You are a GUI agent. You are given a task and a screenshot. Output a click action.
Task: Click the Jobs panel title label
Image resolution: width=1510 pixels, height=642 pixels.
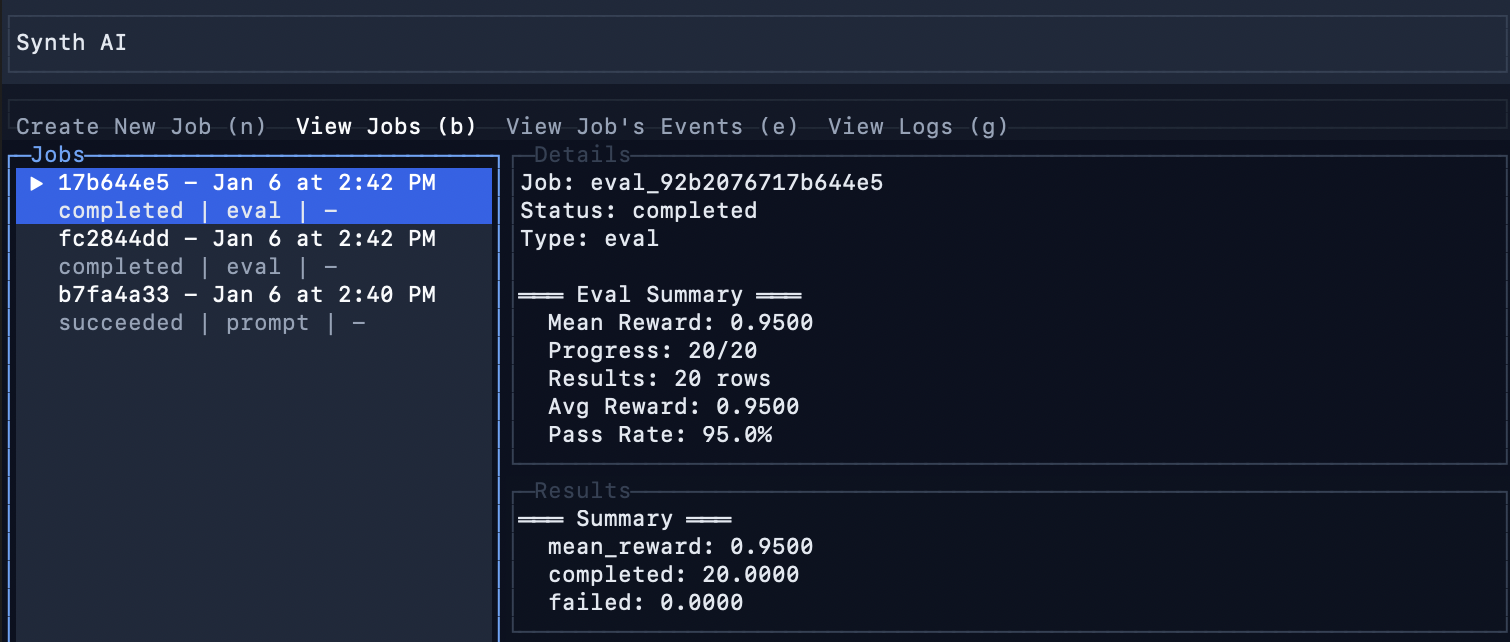[x=57, y=154]
